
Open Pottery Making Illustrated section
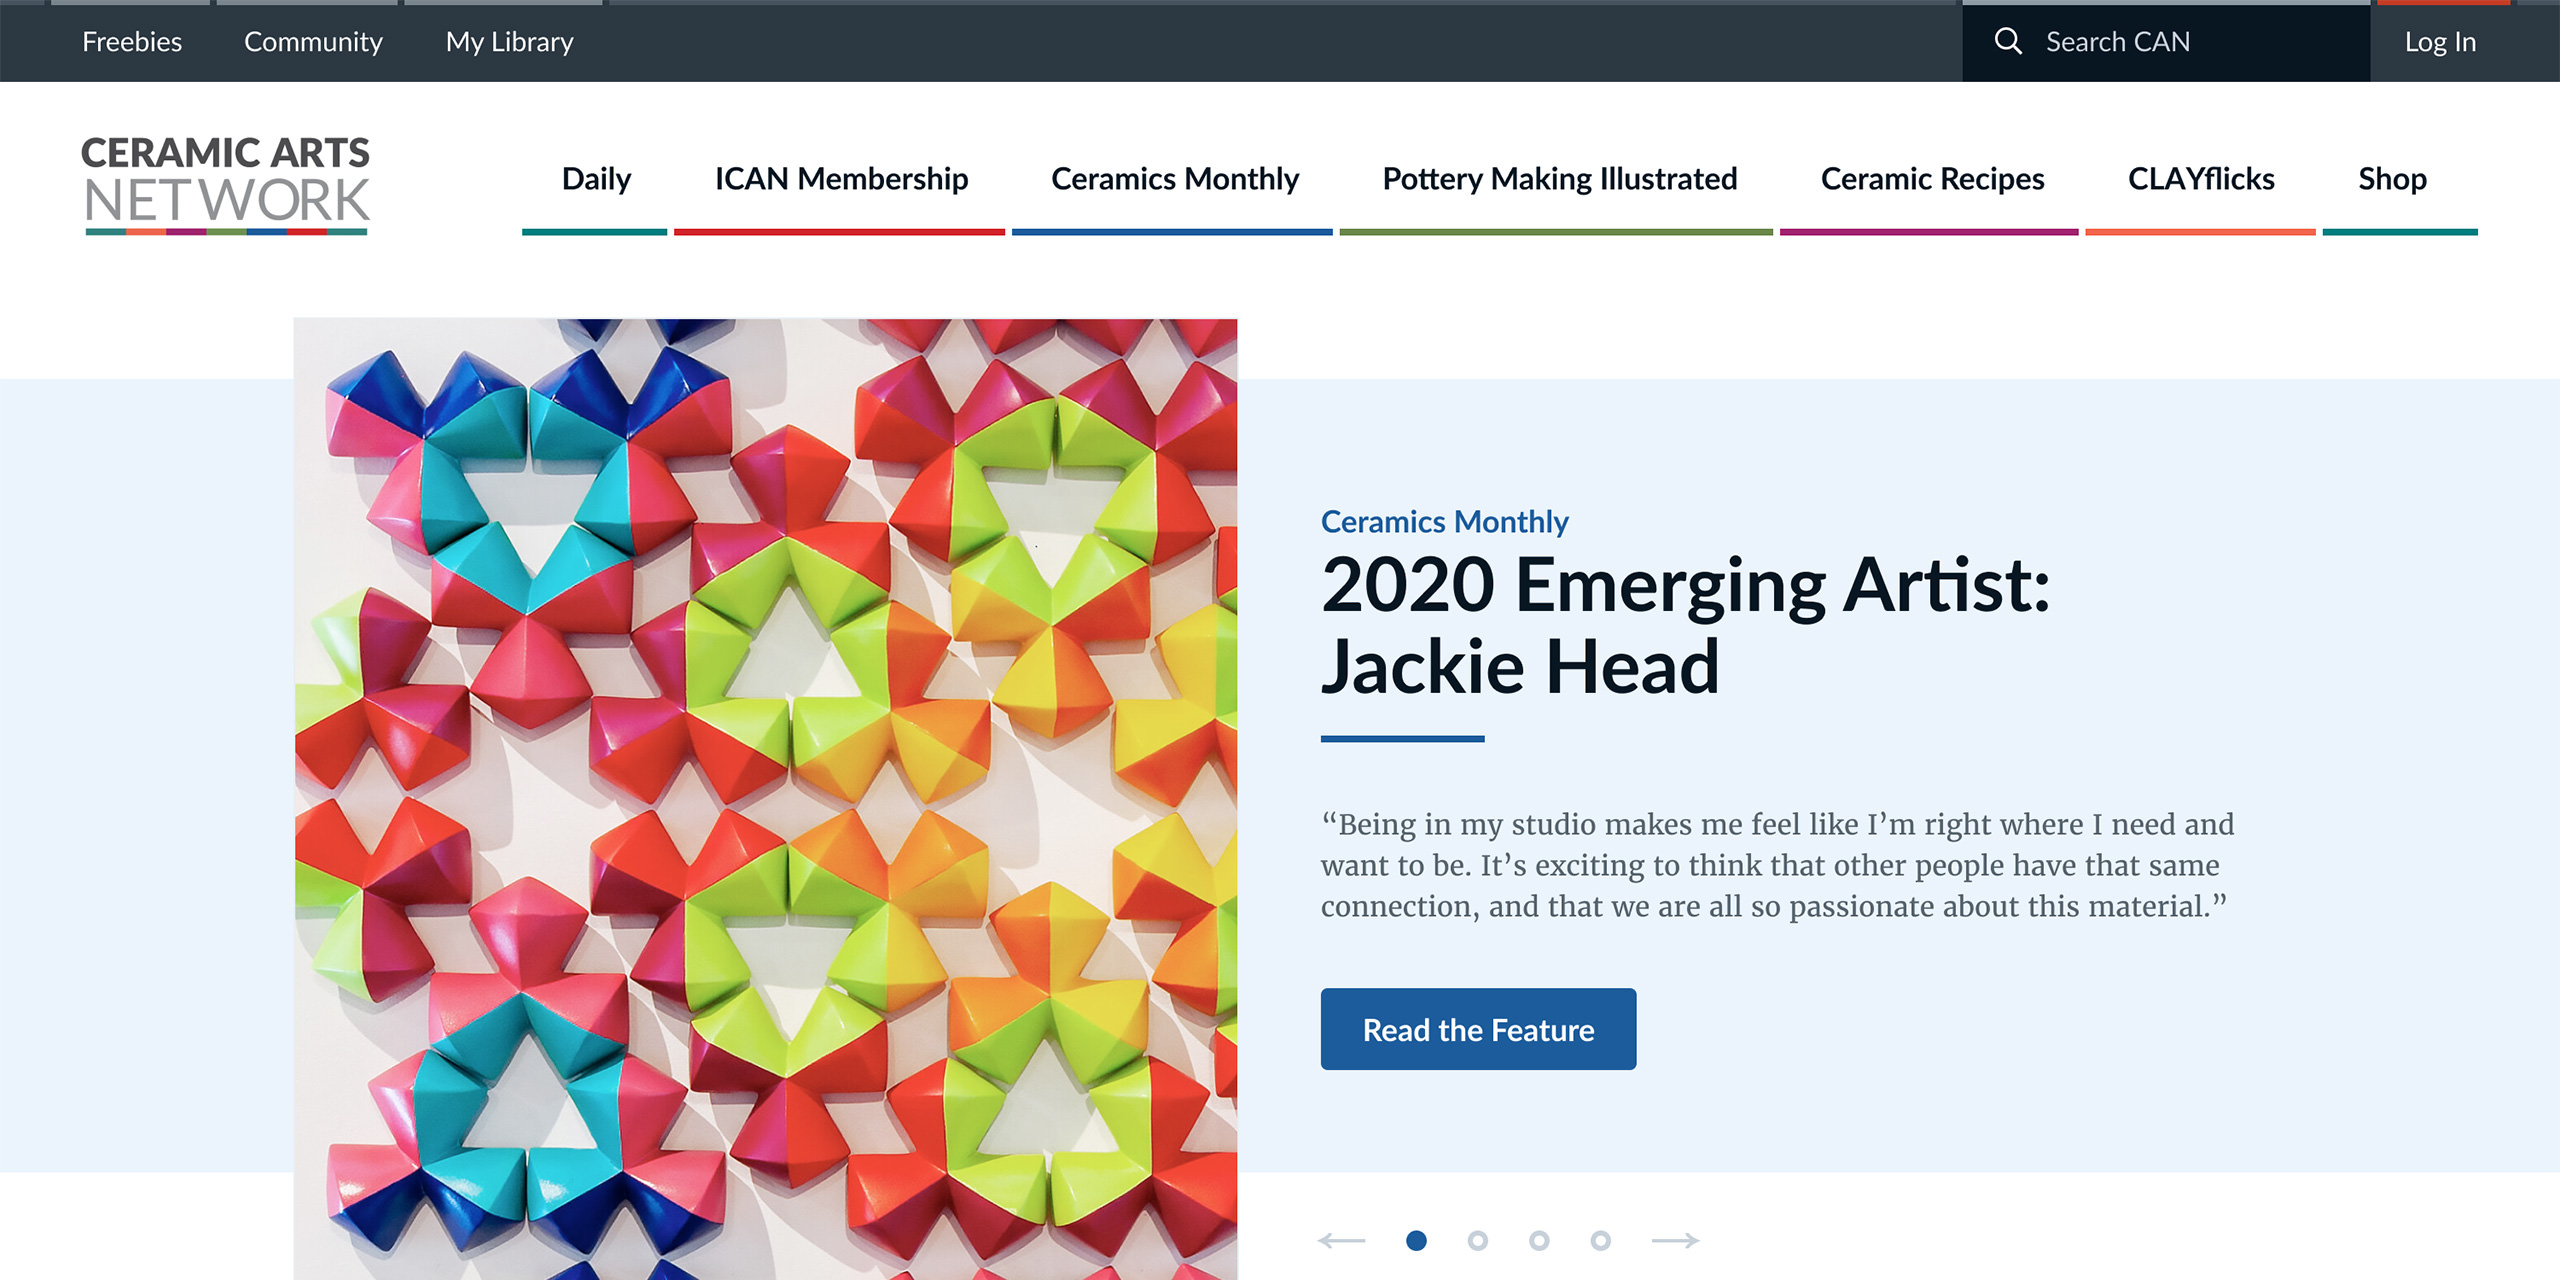[x=1559, y=179]
